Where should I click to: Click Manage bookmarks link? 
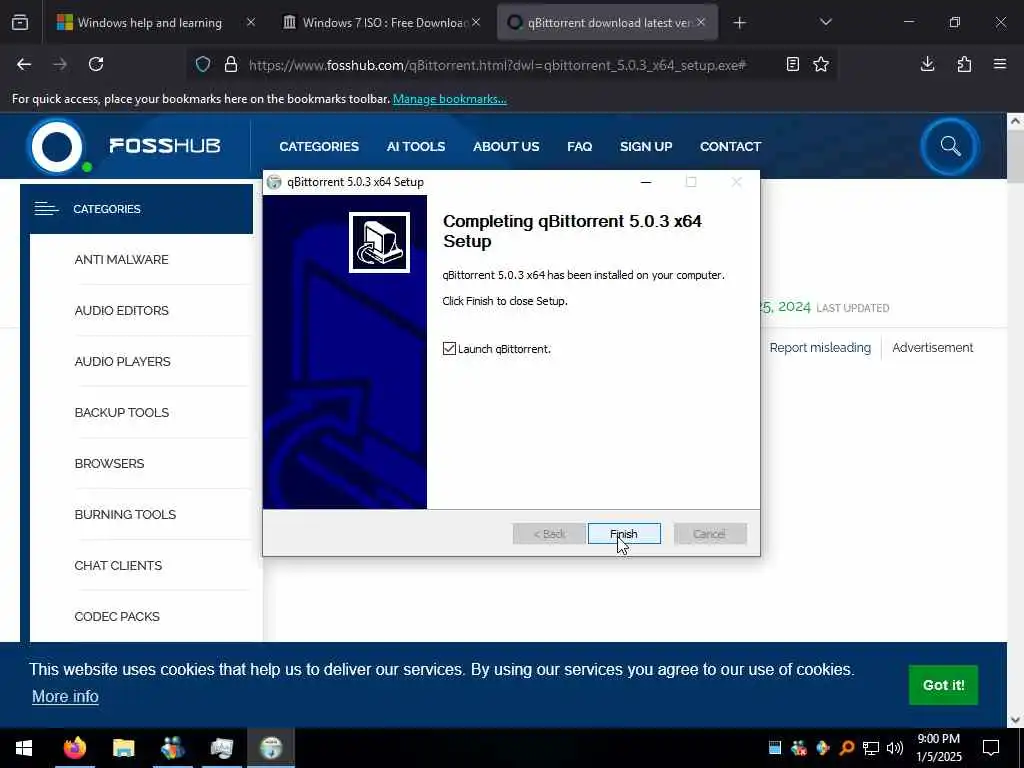[449, 99]
